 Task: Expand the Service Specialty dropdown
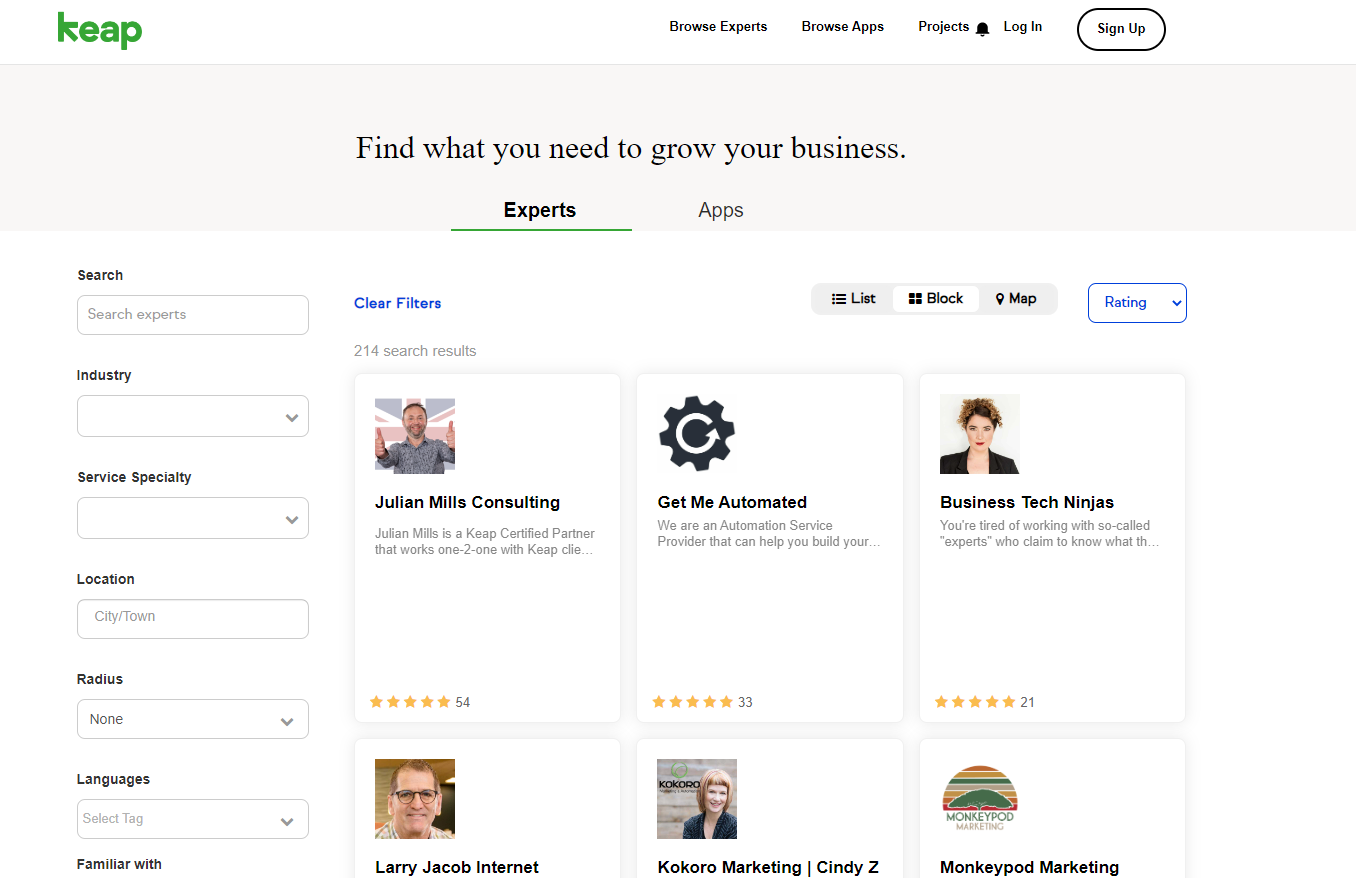click(x=193, y=518)
